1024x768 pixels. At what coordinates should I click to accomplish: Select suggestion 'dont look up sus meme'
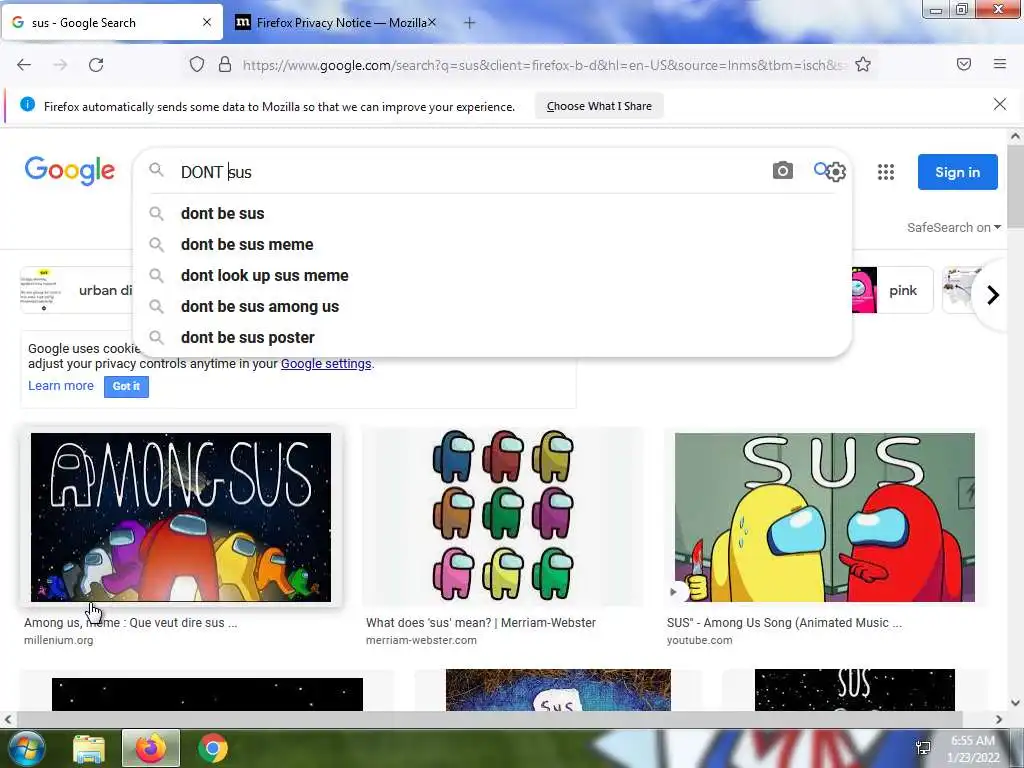(492, 276)
